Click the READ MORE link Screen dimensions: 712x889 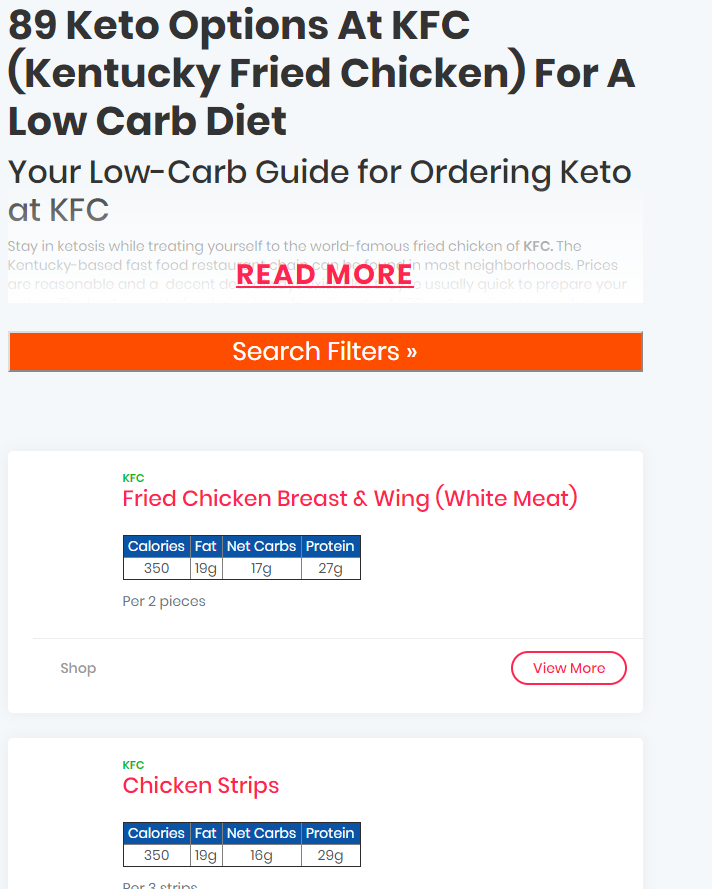(324, 274)
